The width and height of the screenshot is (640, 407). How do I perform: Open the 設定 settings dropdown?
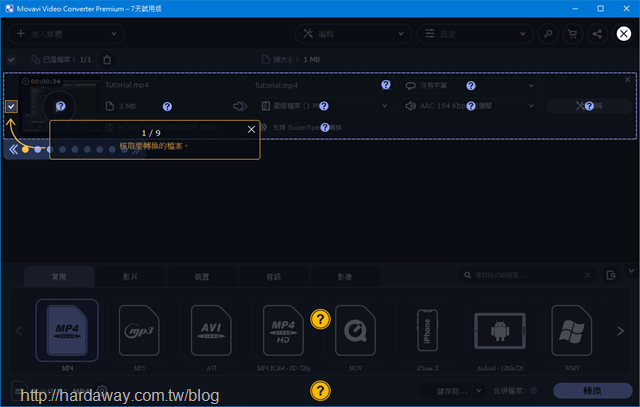475,34
